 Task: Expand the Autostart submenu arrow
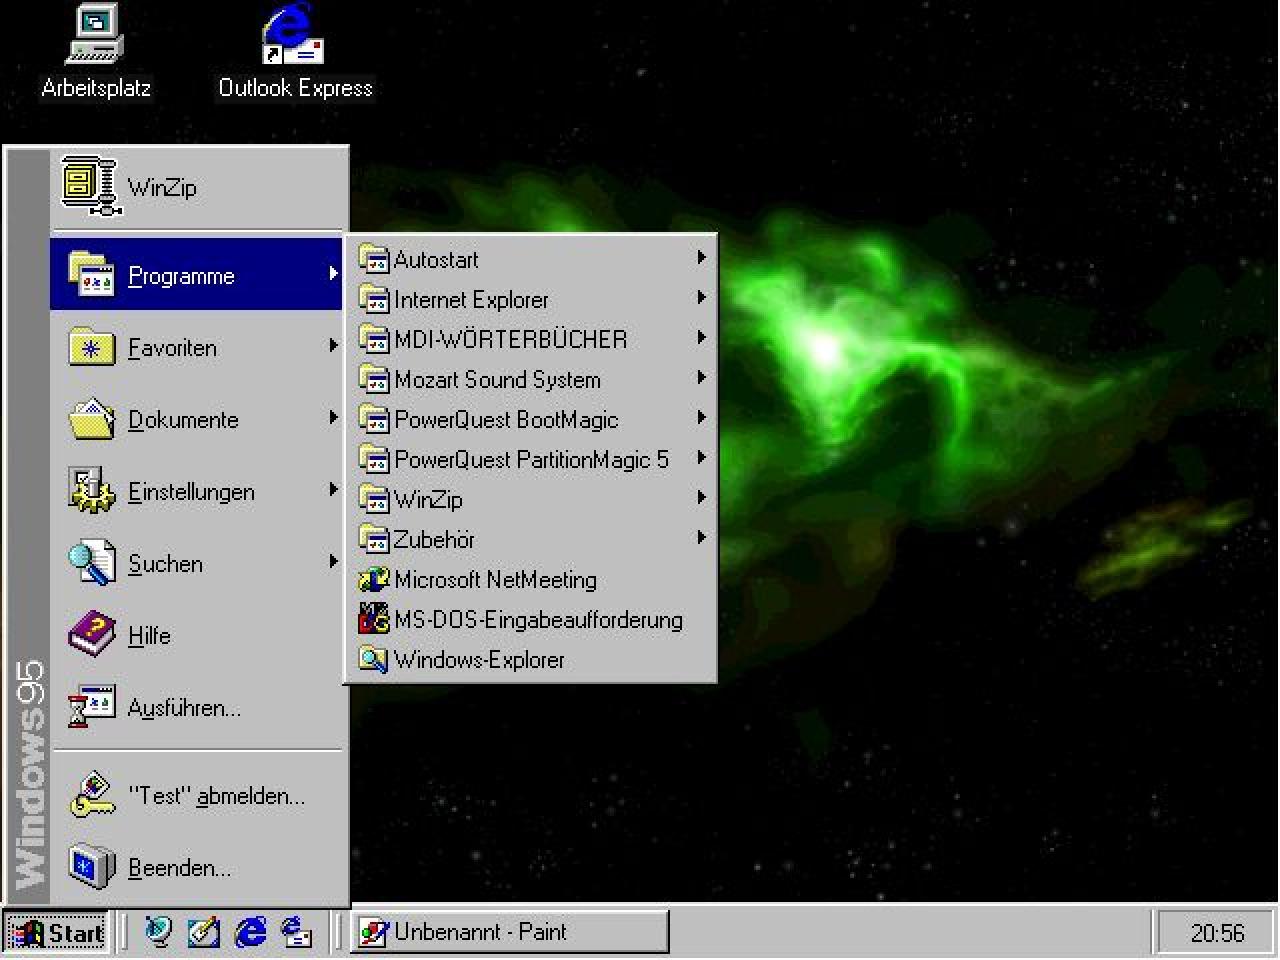click(x=701, y=257)
